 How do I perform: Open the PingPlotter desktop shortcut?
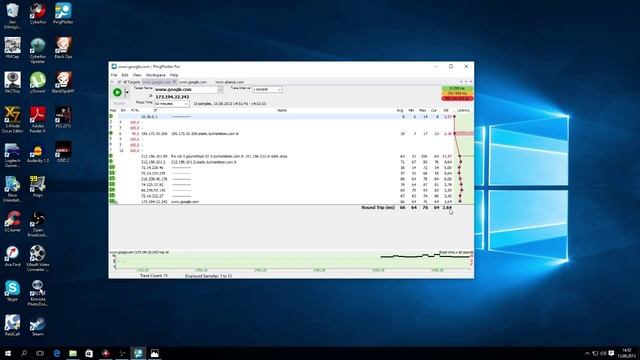click(x=63, y=13)
